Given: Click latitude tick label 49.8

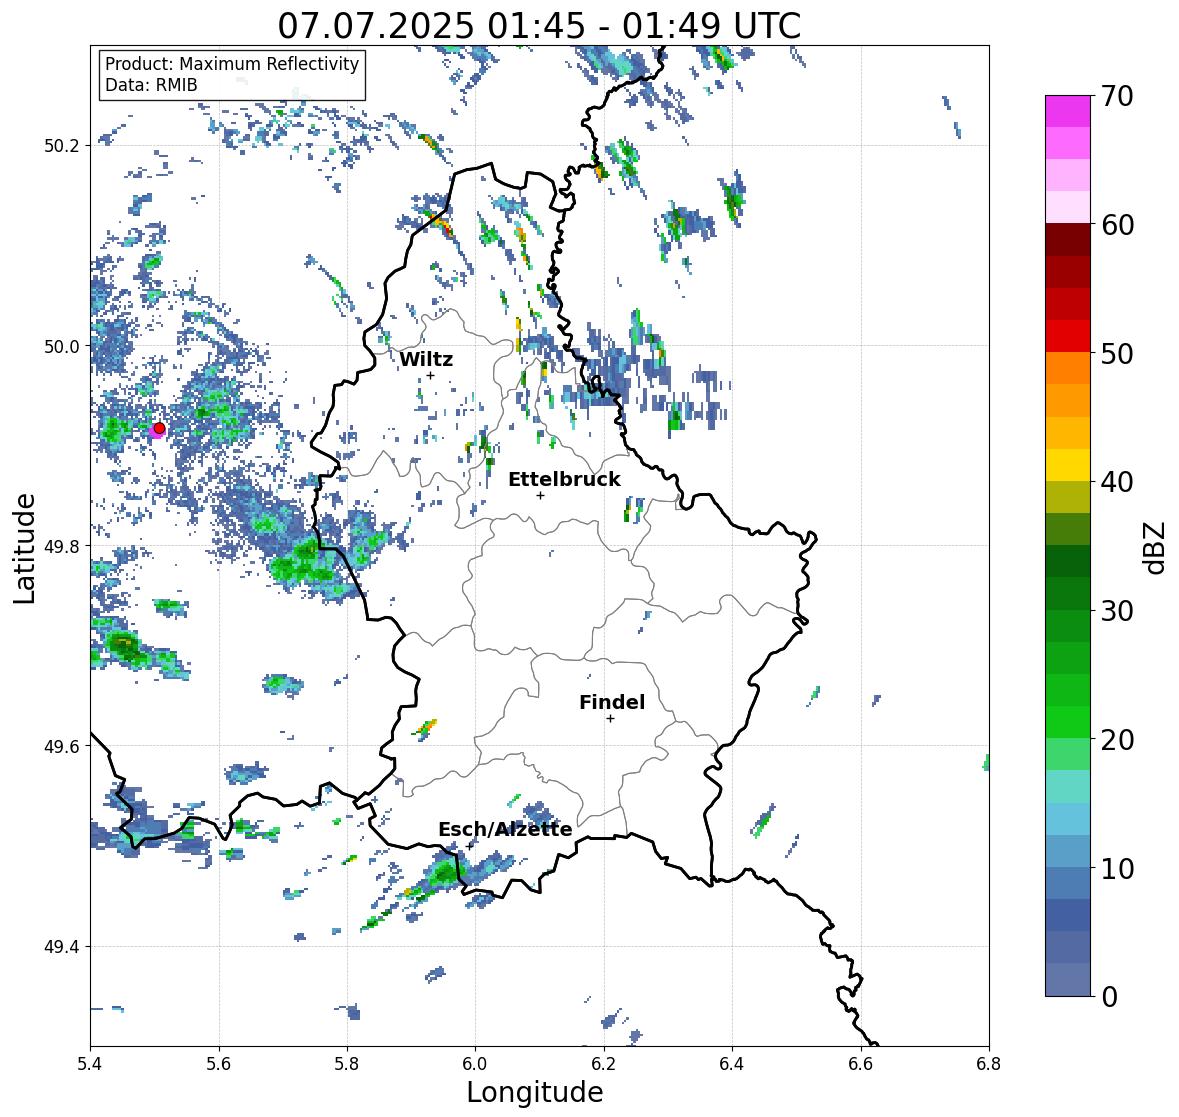Looking at the screenshot, I should point(62,546).
